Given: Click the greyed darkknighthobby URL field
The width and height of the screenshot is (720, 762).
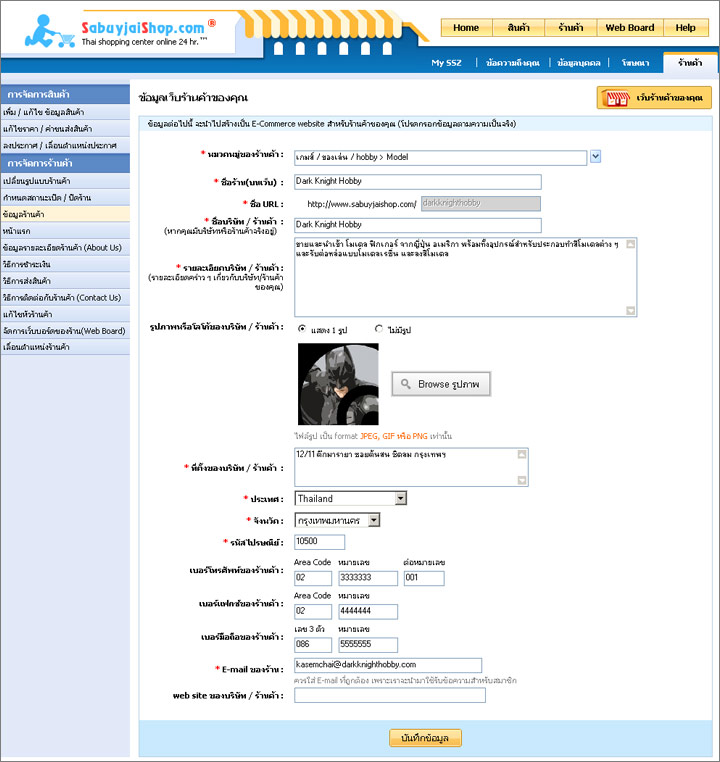Looking at the screenshot, I should (480, 204).
